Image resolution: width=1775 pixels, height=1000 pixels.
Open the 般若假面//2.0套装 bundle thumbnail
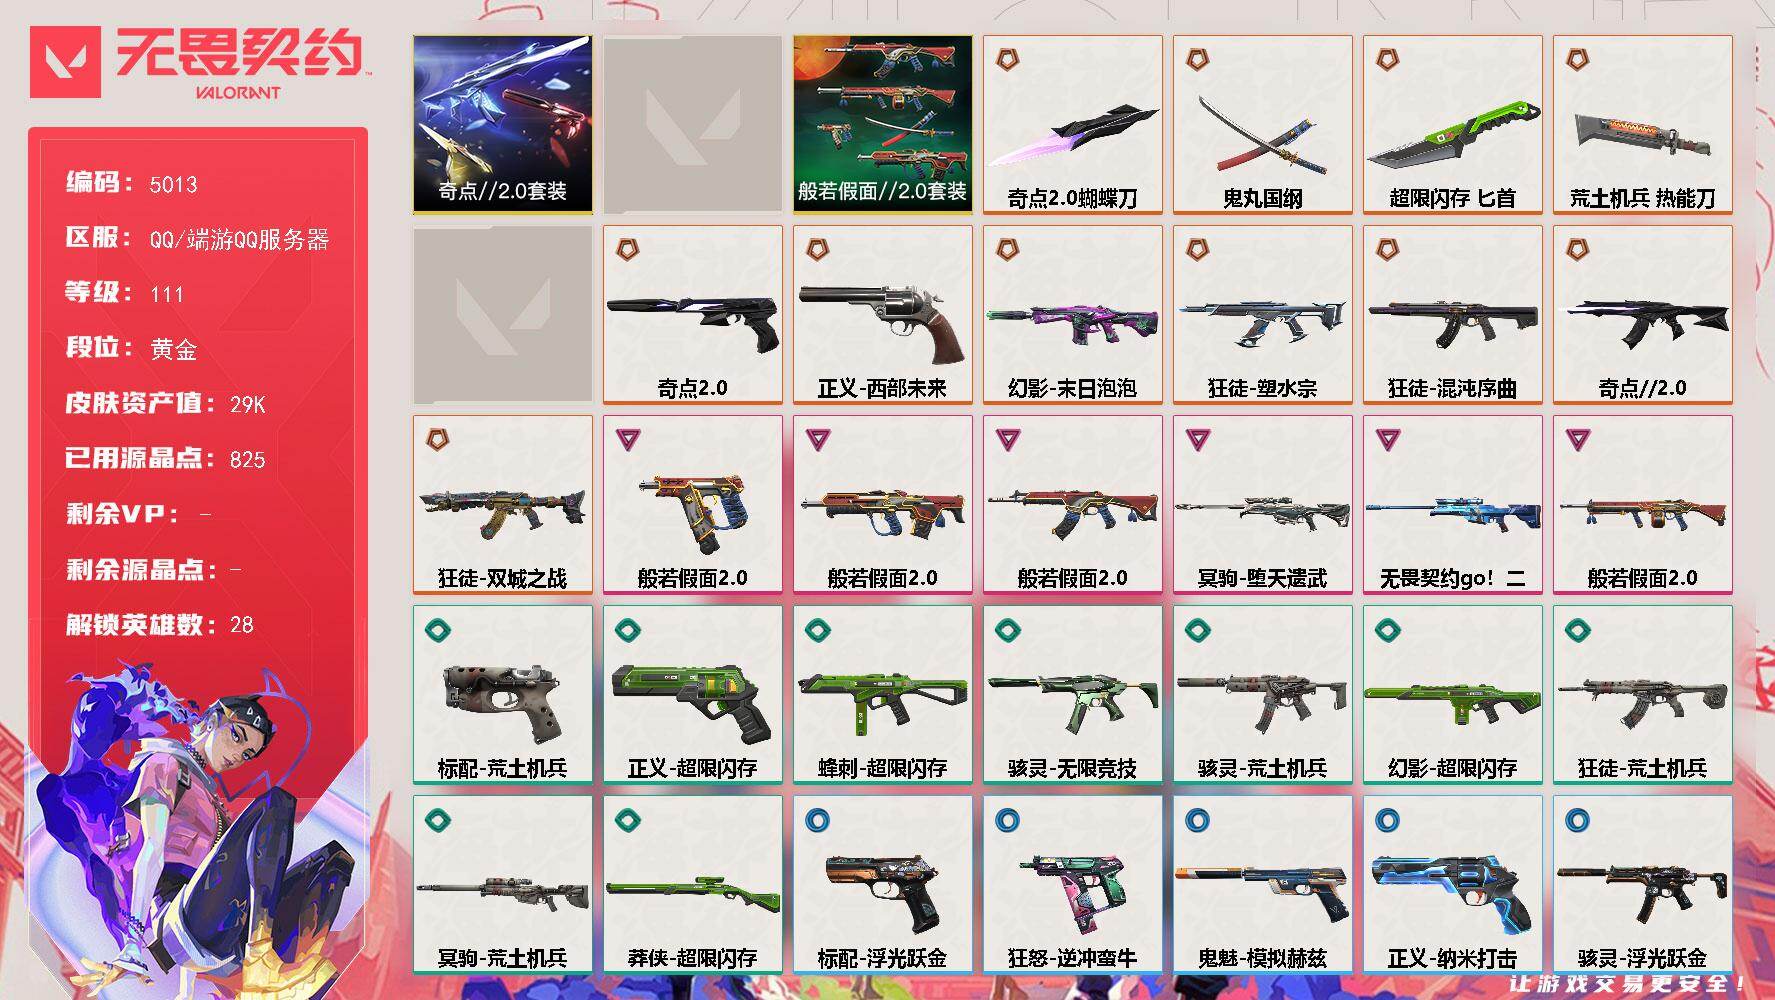pyautogui.click(x=882, y=125)
